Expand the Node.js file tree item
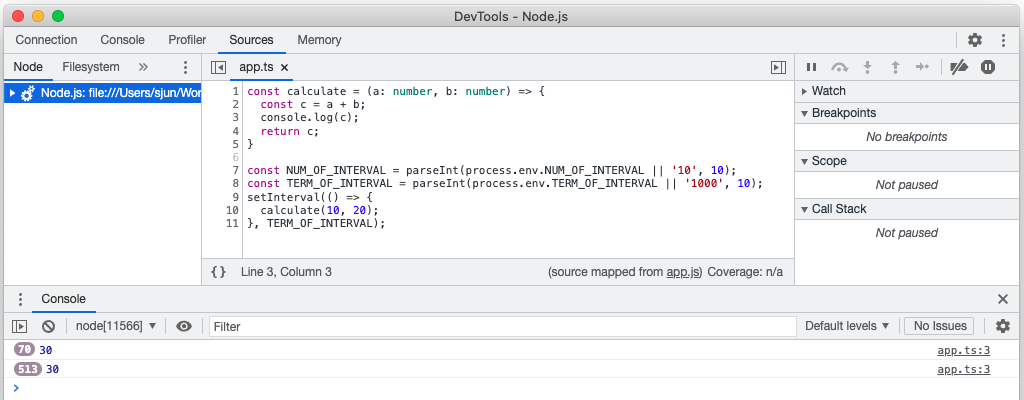 click(x=12, y=93)
